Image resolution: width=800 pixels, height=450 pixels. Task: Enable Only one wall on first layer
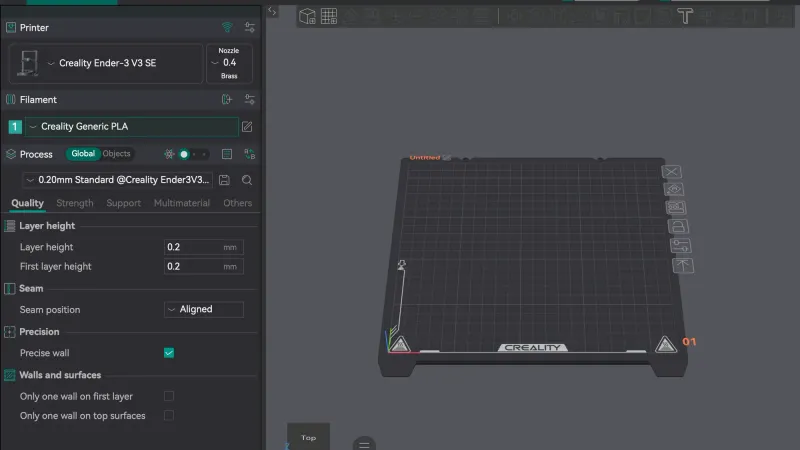169,396
